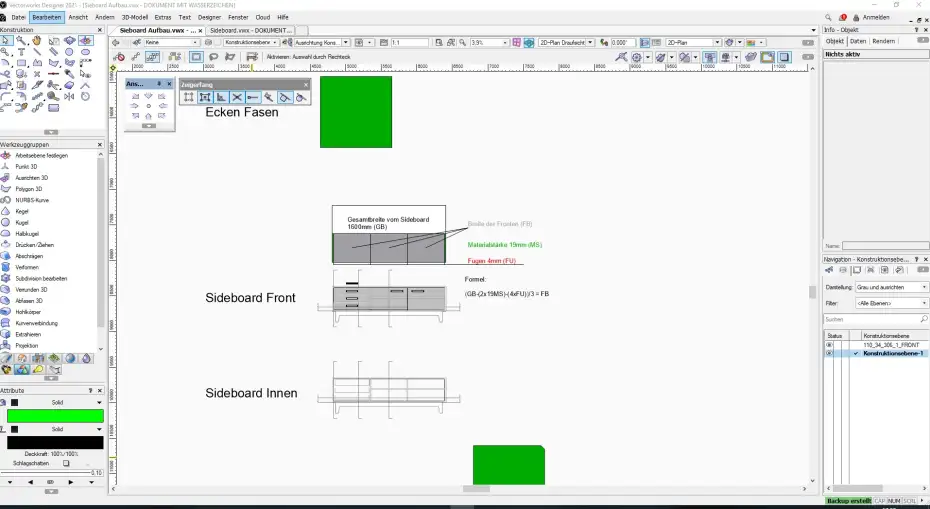Click the notification alert icon
The image size is (930, 509).
pyautogui.click(x=843, y=18)
